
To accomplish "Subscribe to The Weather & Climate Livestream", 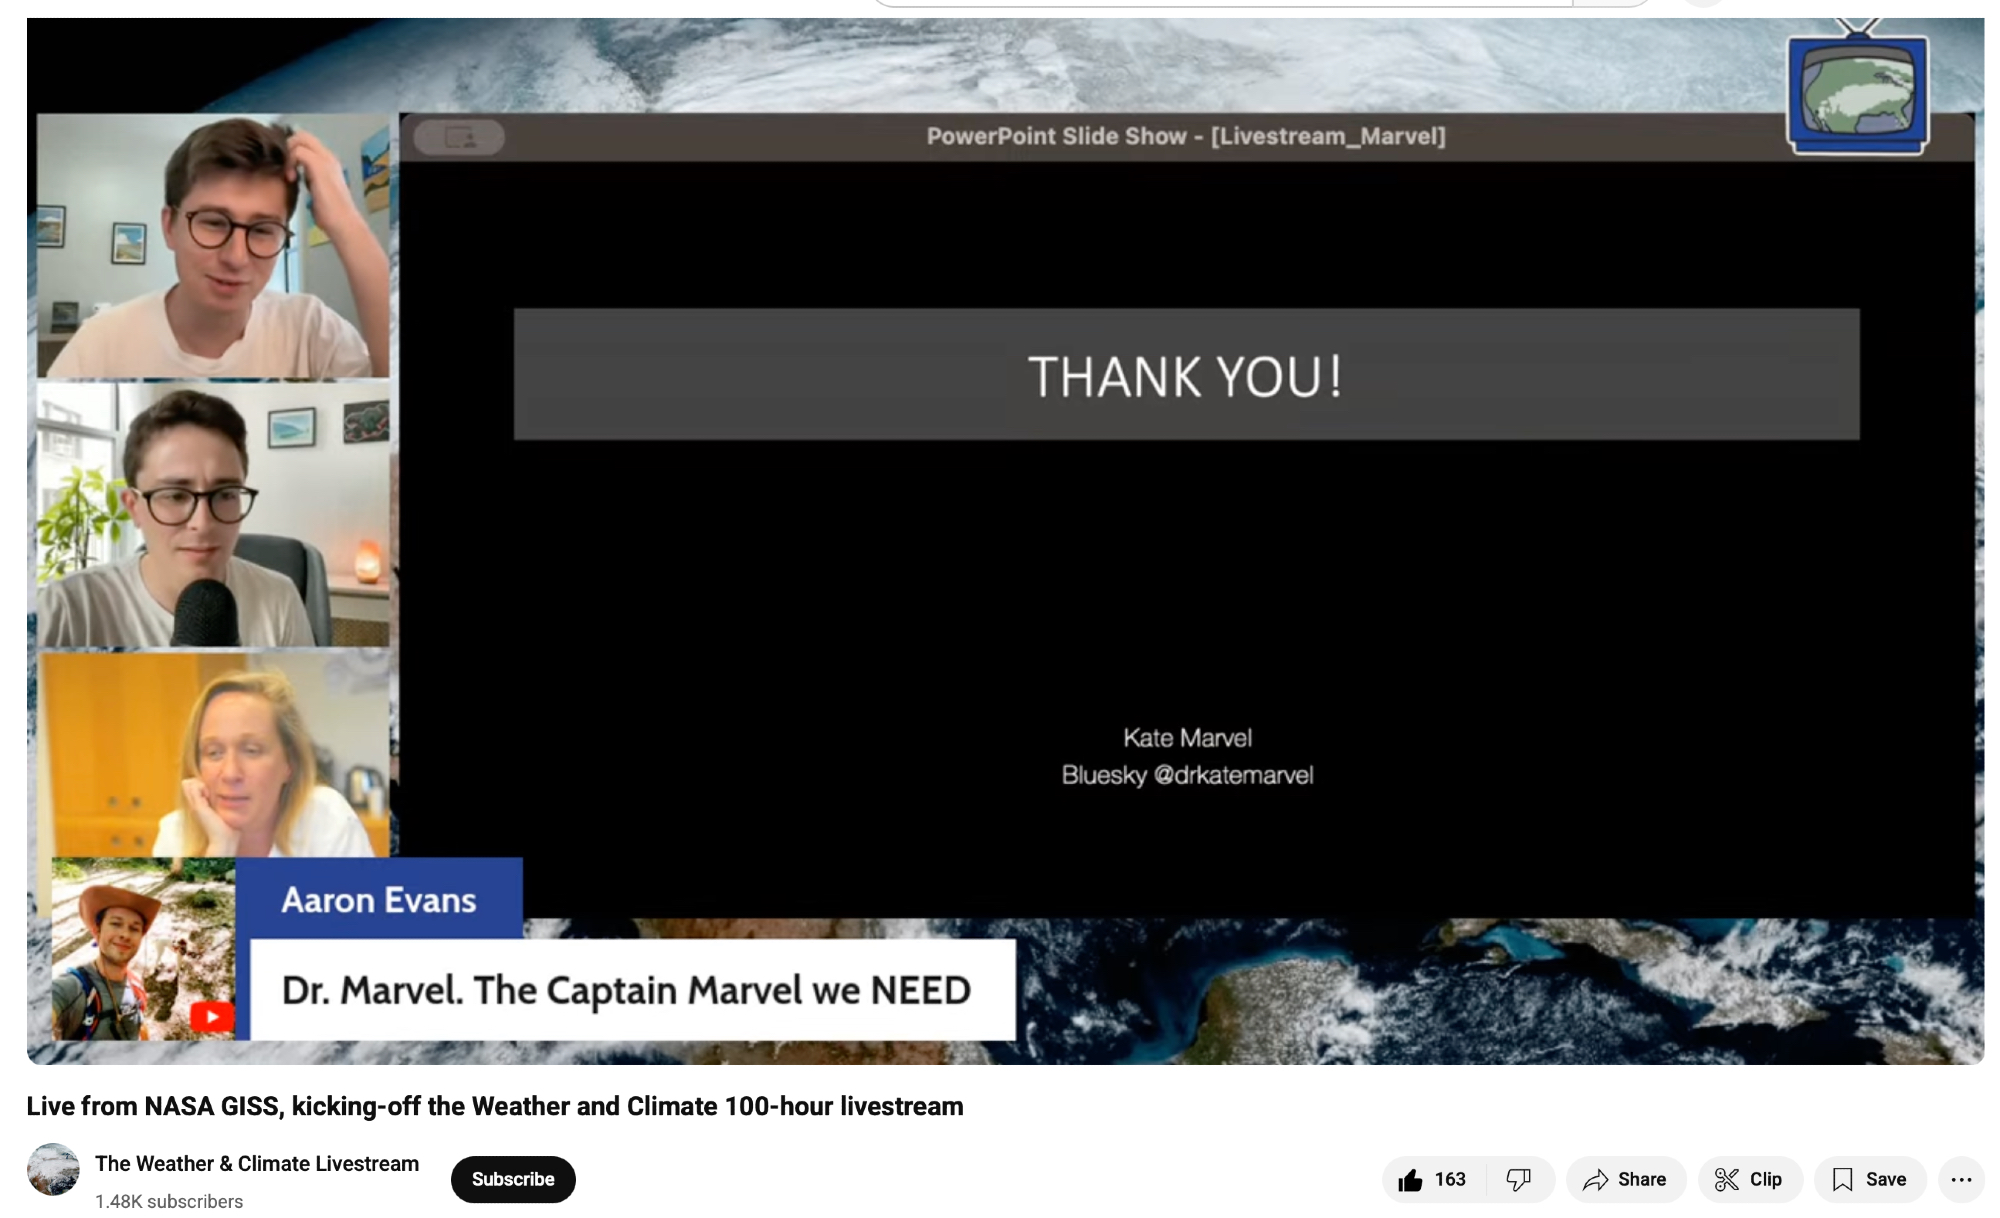I will (513, 1180).
